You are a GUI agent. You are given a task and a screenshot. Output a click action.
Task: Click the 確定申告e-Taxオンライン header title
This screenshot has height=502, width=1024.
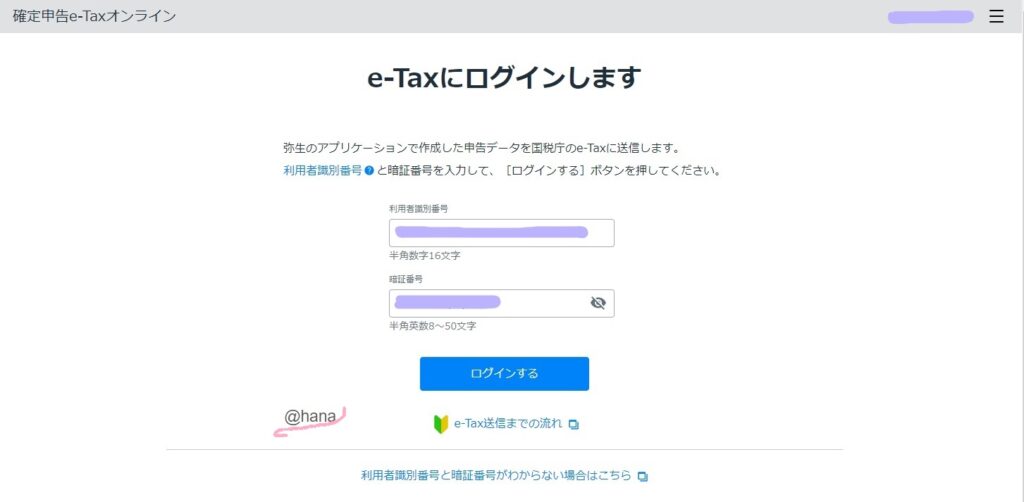click(95, 16)
